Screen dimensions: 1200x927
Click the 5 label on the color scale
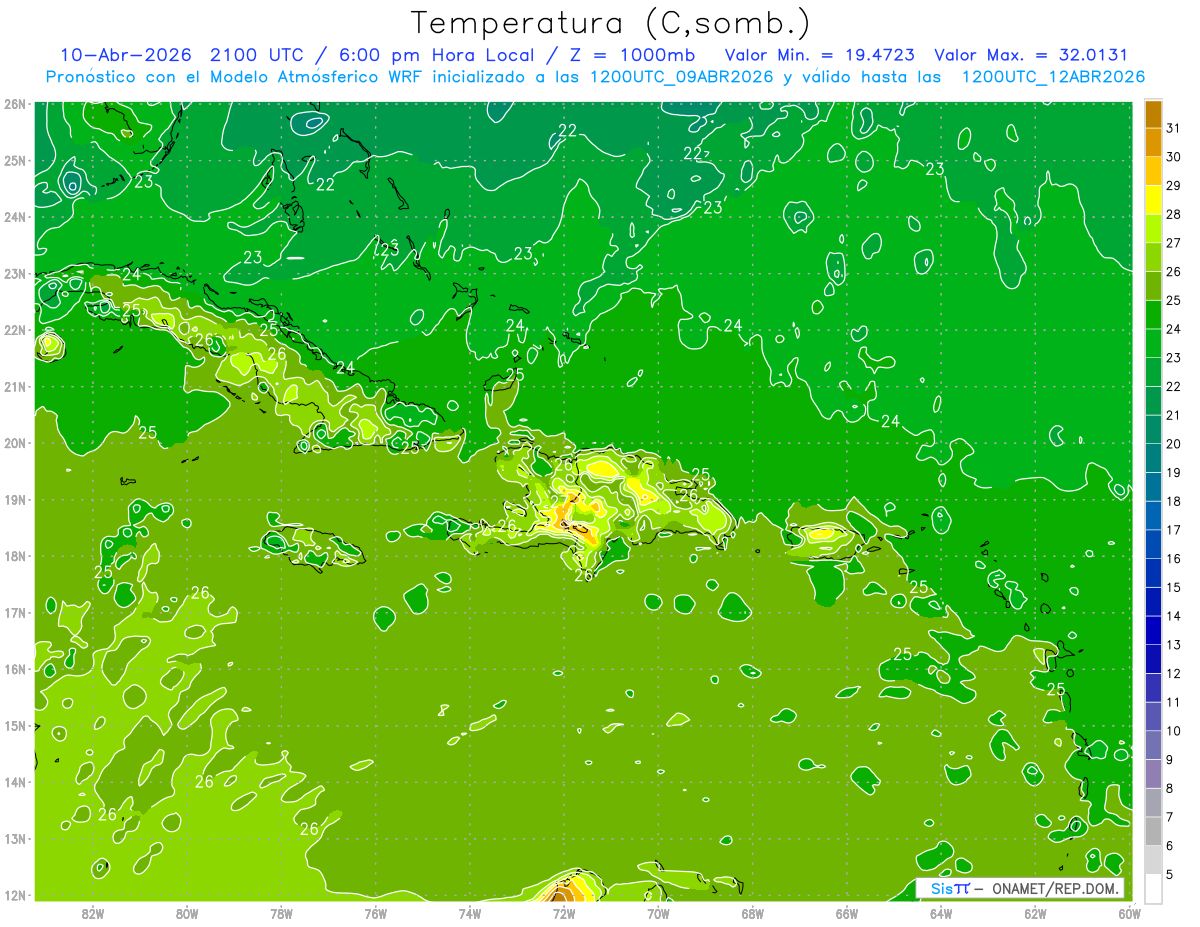[x=1172, y=874]
